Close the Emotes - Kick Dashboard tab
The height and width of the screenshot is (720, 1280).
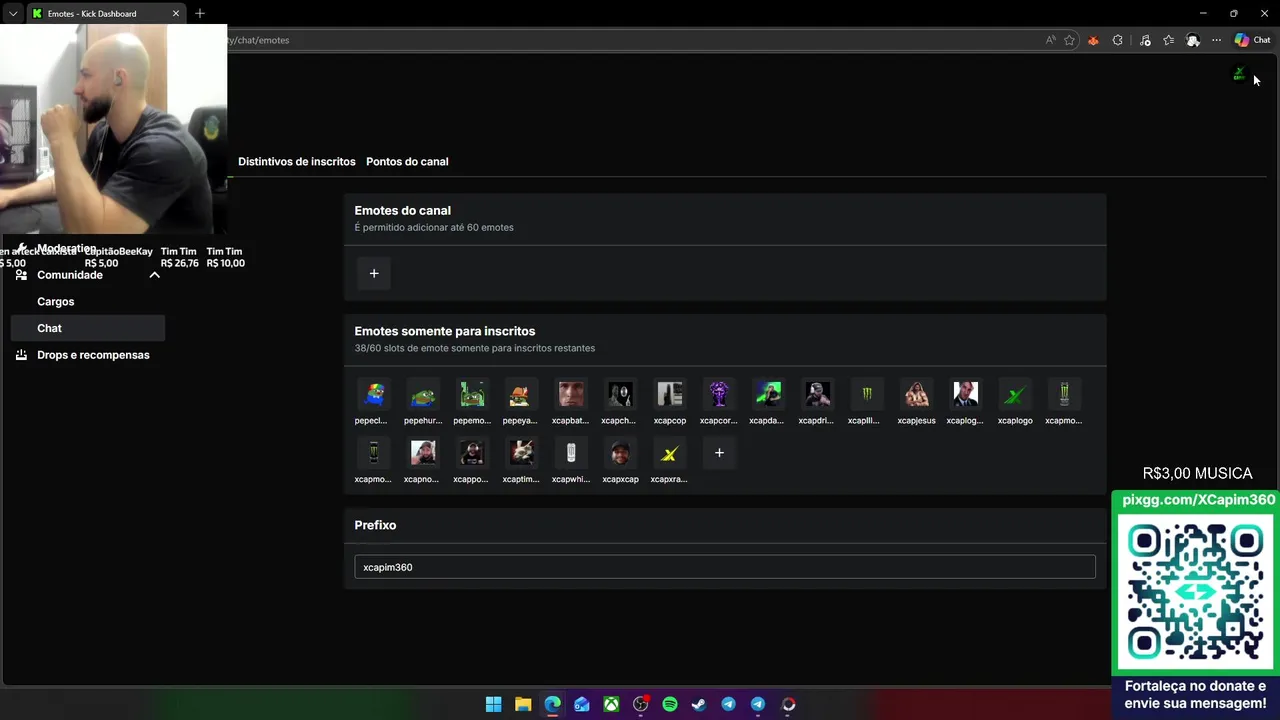176,13
